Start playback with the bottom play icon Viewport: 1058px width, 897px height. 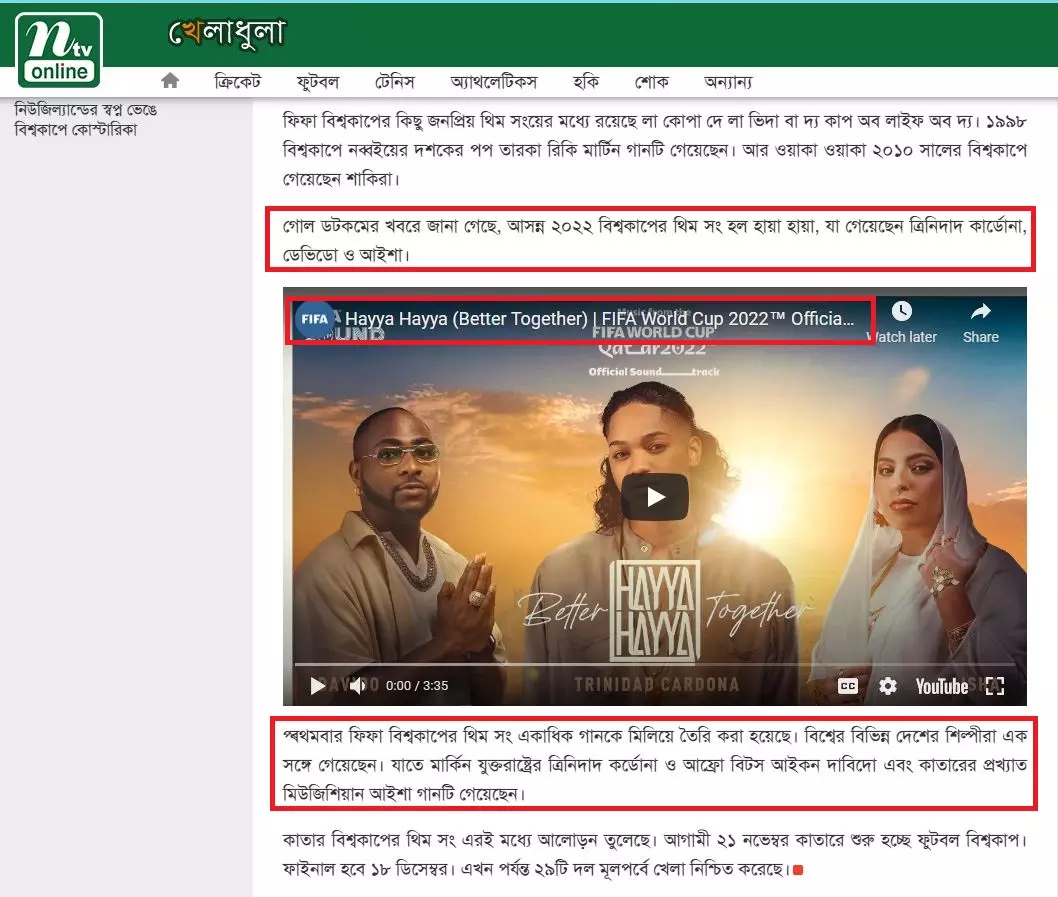pyautogui.click(x=317, y=686)
